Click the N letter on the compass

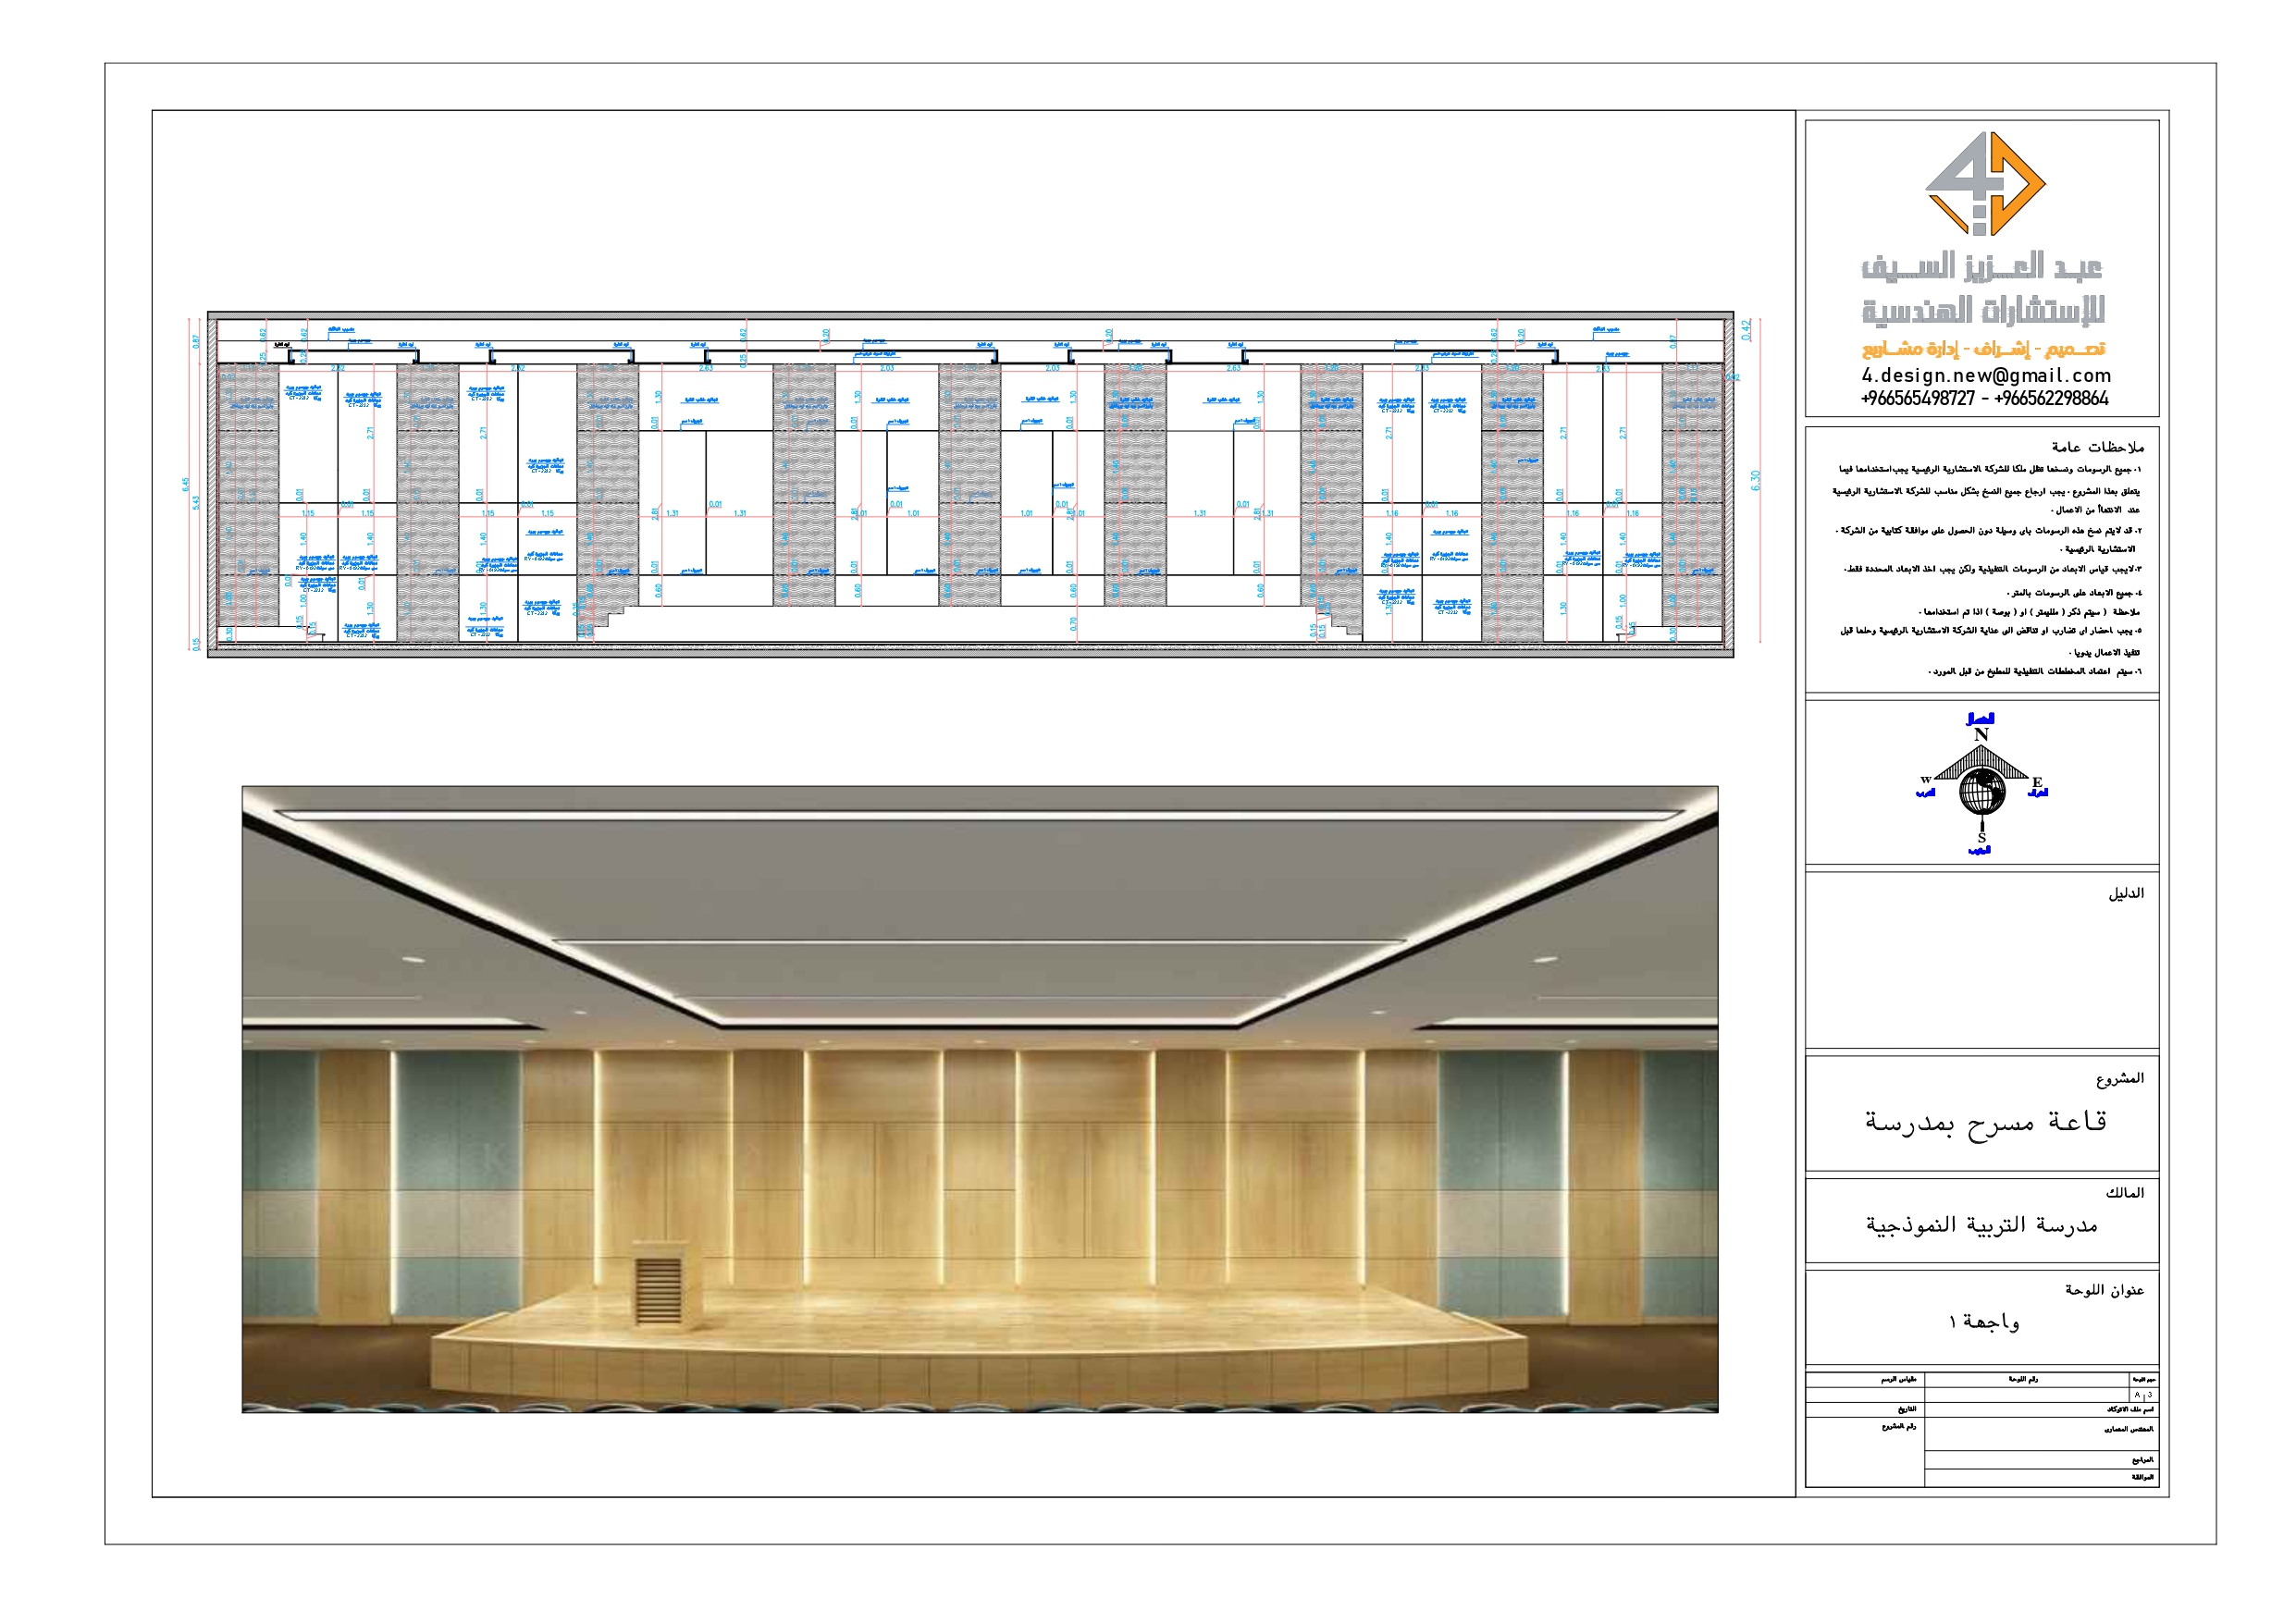1981,734
